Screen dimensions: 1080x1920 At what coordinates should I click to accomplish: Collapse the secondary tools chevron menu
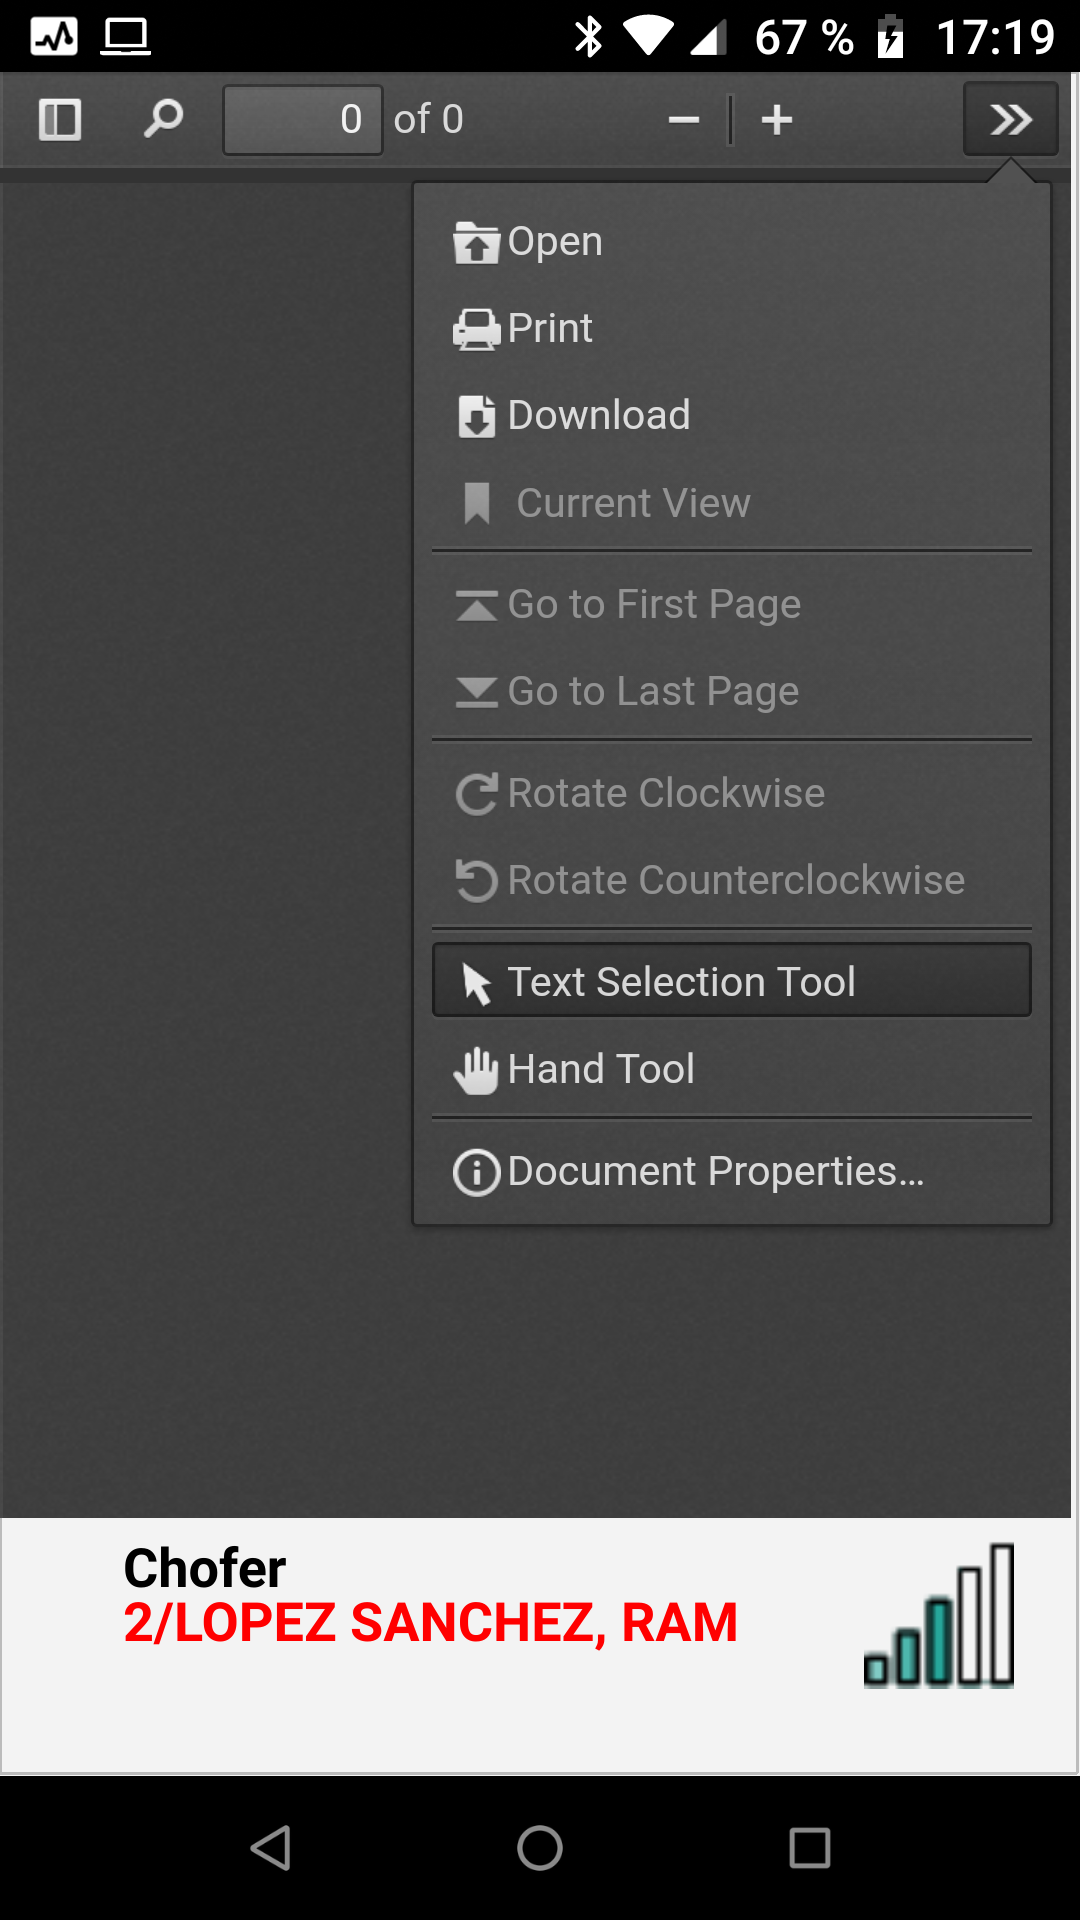click(1010, 120)
